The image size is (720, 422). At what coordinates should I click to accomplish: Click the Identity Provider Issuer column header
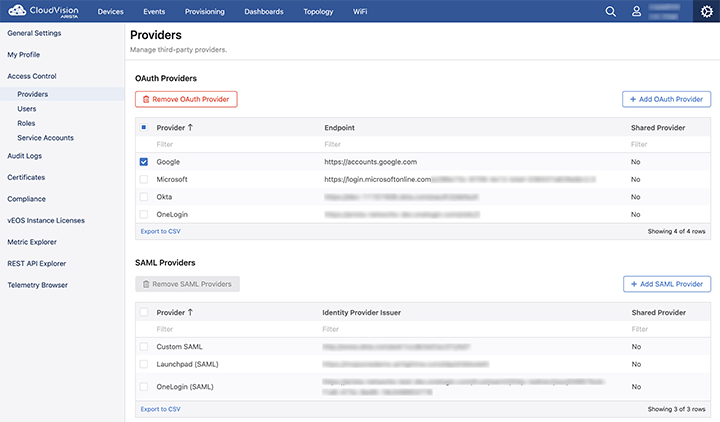click(361, 312)
